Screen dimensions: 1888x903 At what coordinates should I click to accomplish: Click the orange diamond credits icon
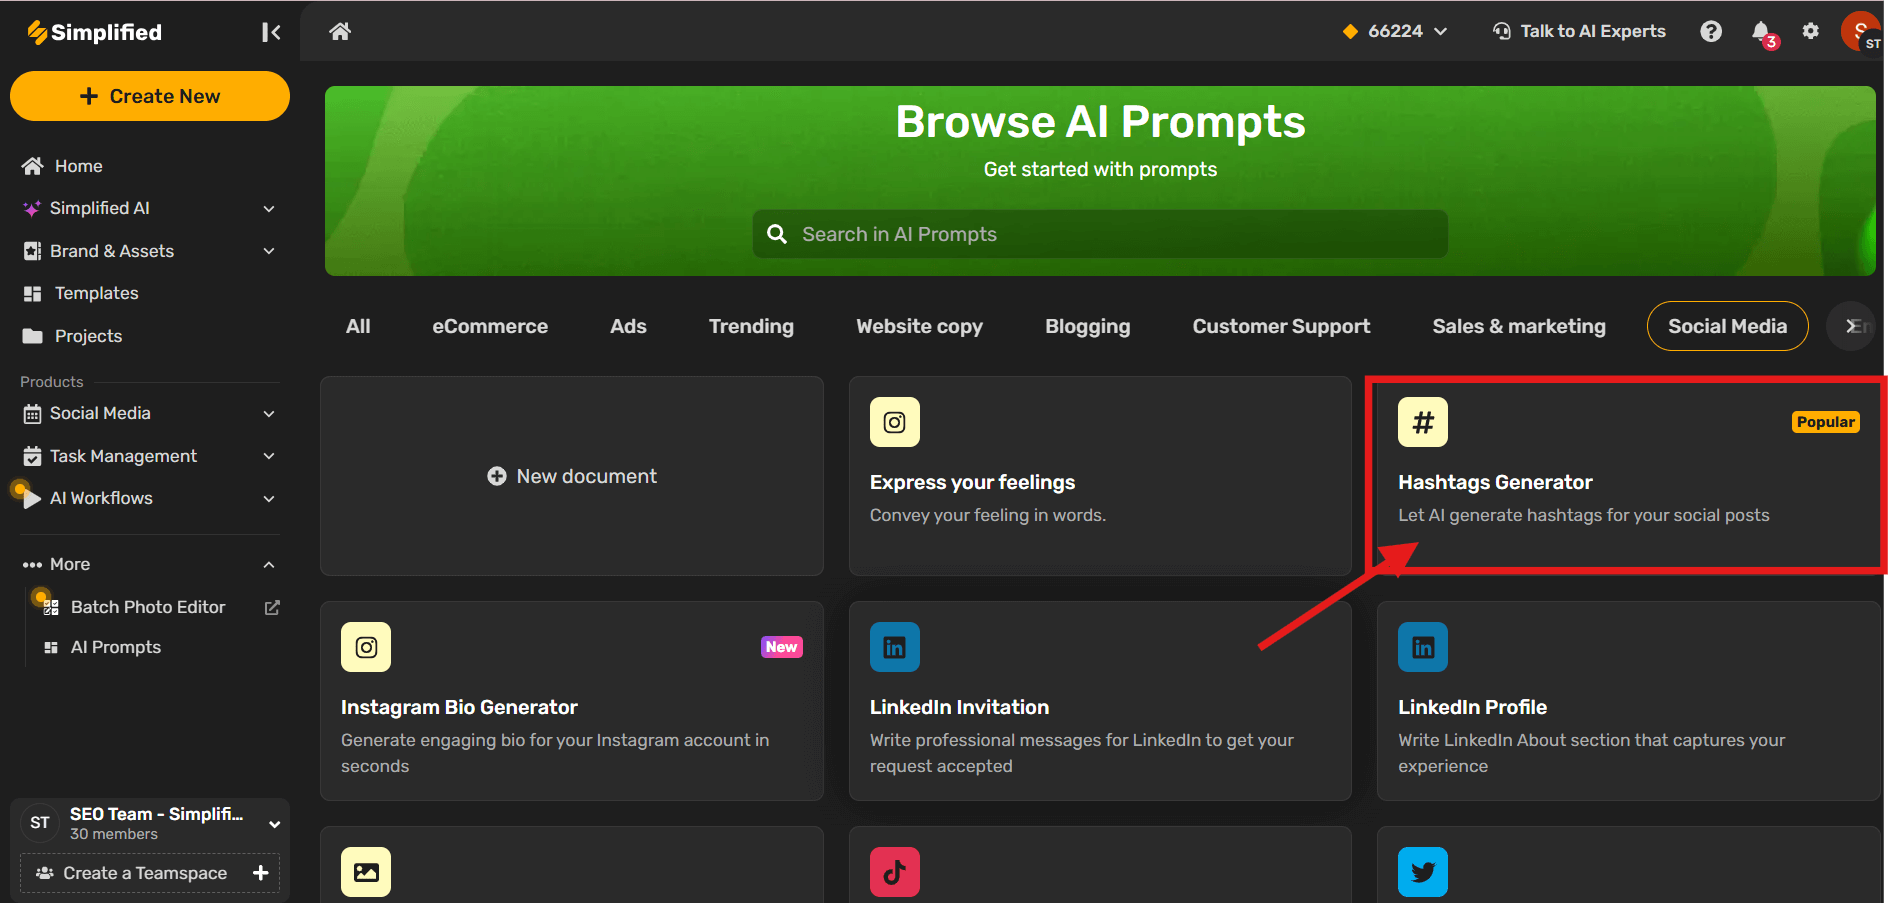pyautogui.click(x=1350, y=31)
